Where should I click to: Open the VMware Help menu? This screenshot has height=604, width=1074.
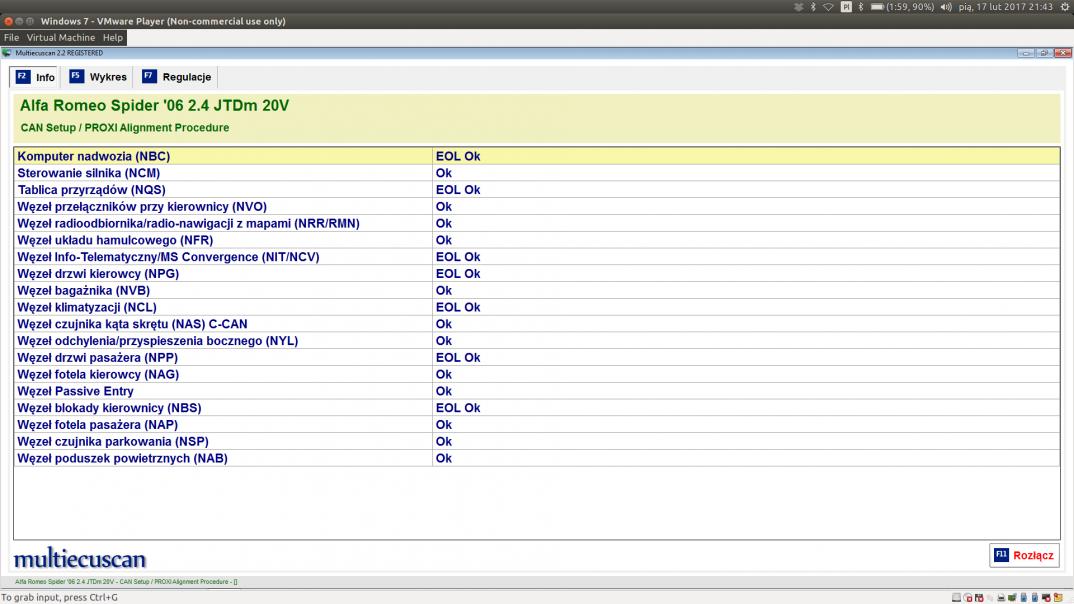(112, 38)
